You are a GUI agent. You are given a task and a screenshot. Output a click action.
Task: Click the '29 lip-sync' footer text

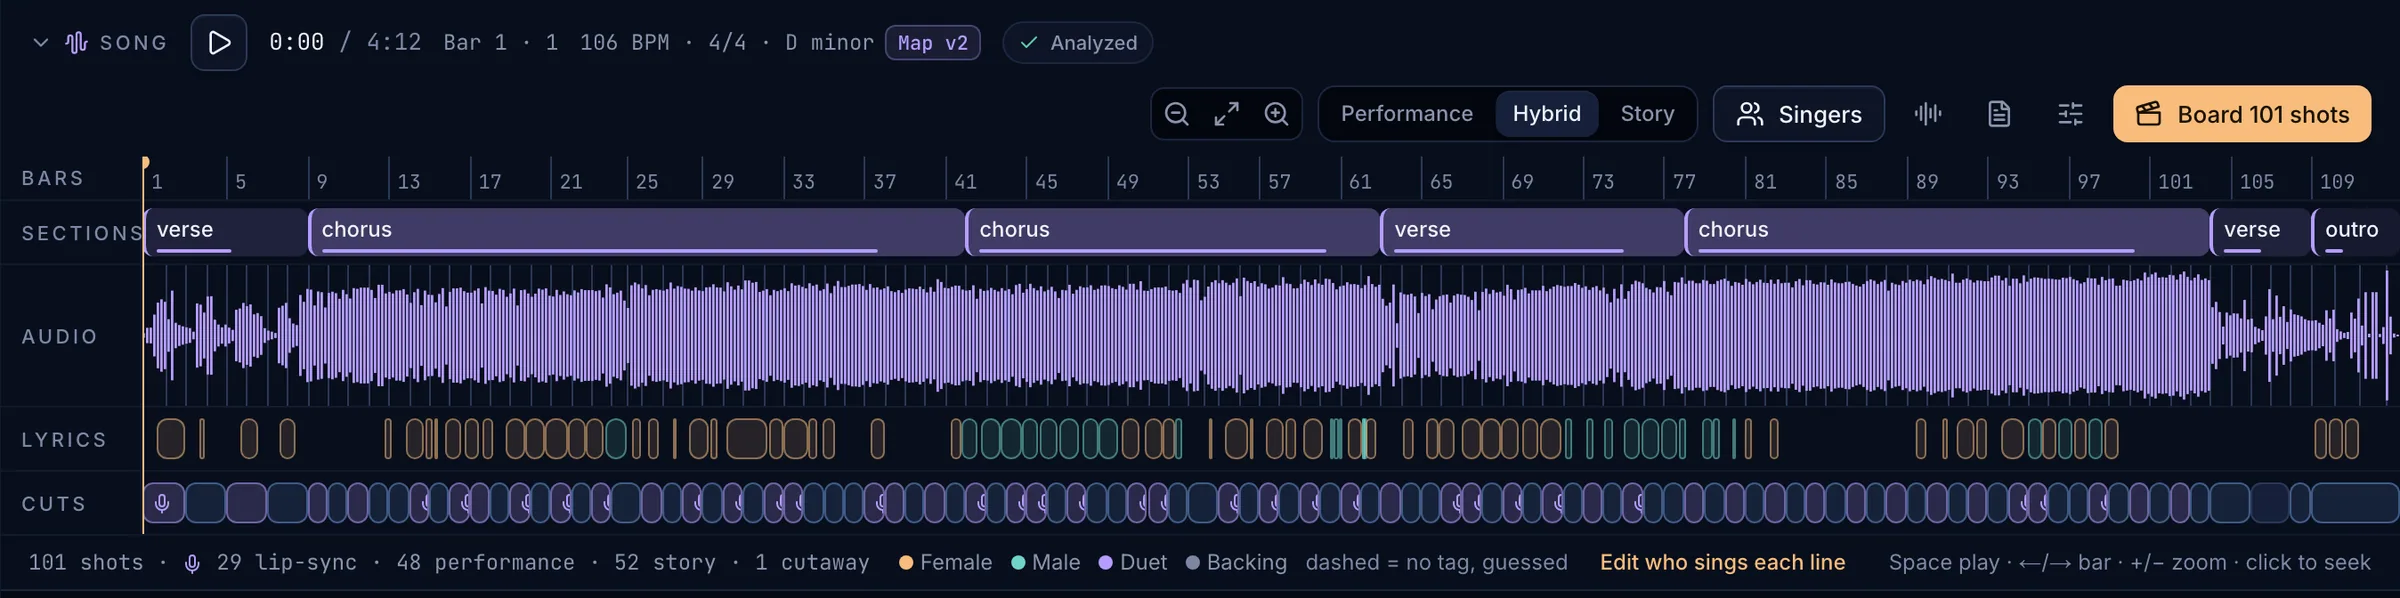(286, 563)
